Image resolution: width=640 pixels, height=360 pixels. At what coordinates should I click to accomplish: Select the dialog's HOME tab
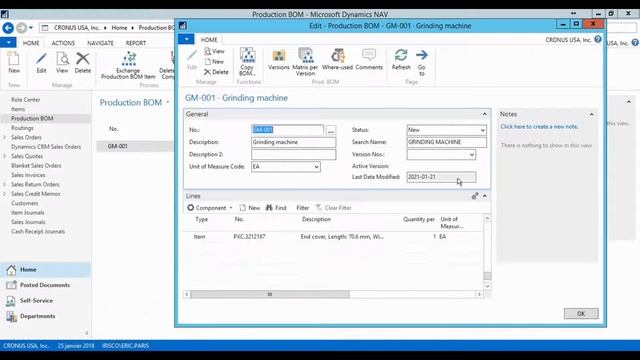tap(209, 40)
